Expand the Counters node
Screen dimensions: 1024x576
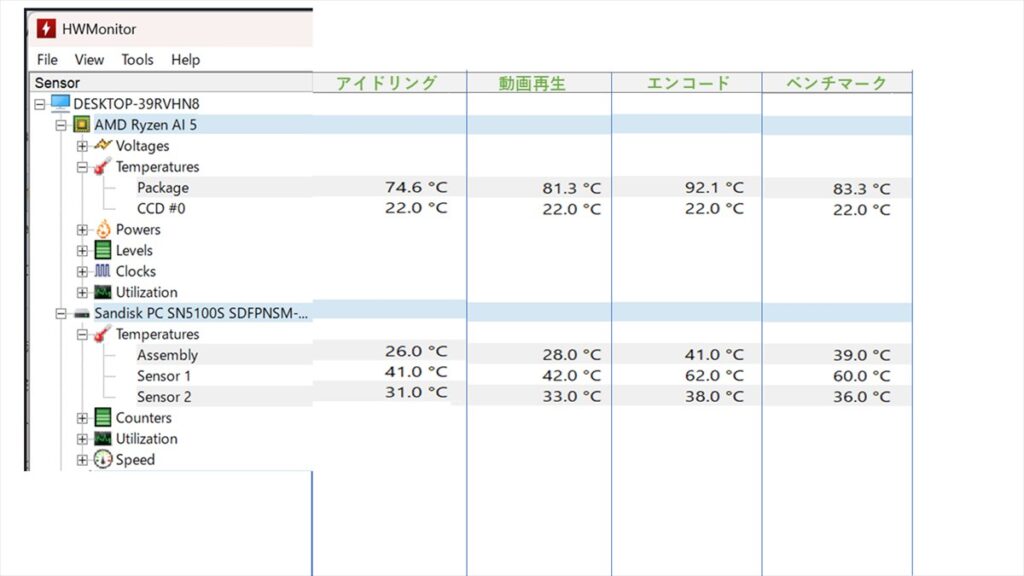click(82, 417)
